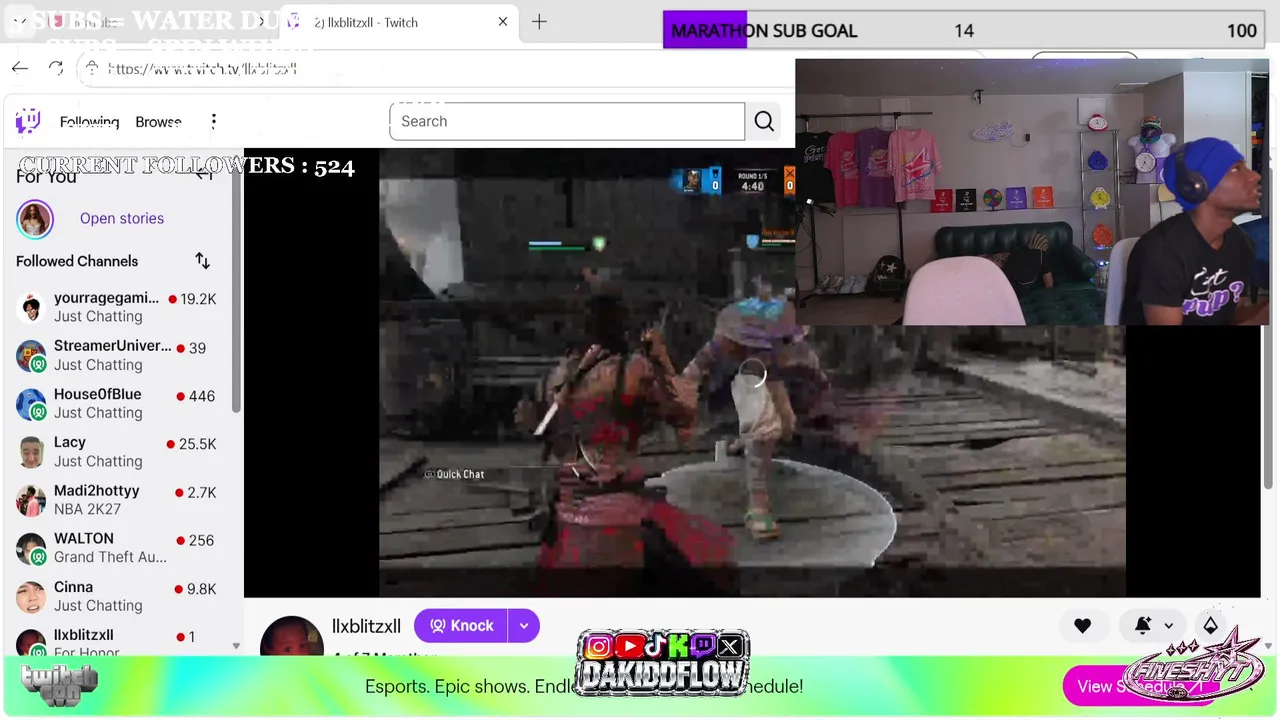Image resolution: width=1280 pixels, height=720 pixels.
Task: Click the Lacy channel avatar
Action: (31, 452)
